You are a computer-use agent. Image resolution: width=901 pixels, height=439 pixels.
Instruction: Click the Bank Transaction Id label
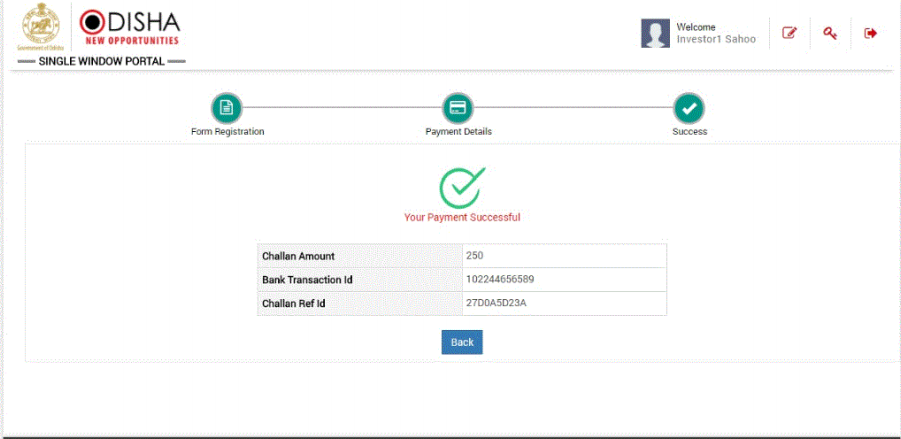pos(307,280)
